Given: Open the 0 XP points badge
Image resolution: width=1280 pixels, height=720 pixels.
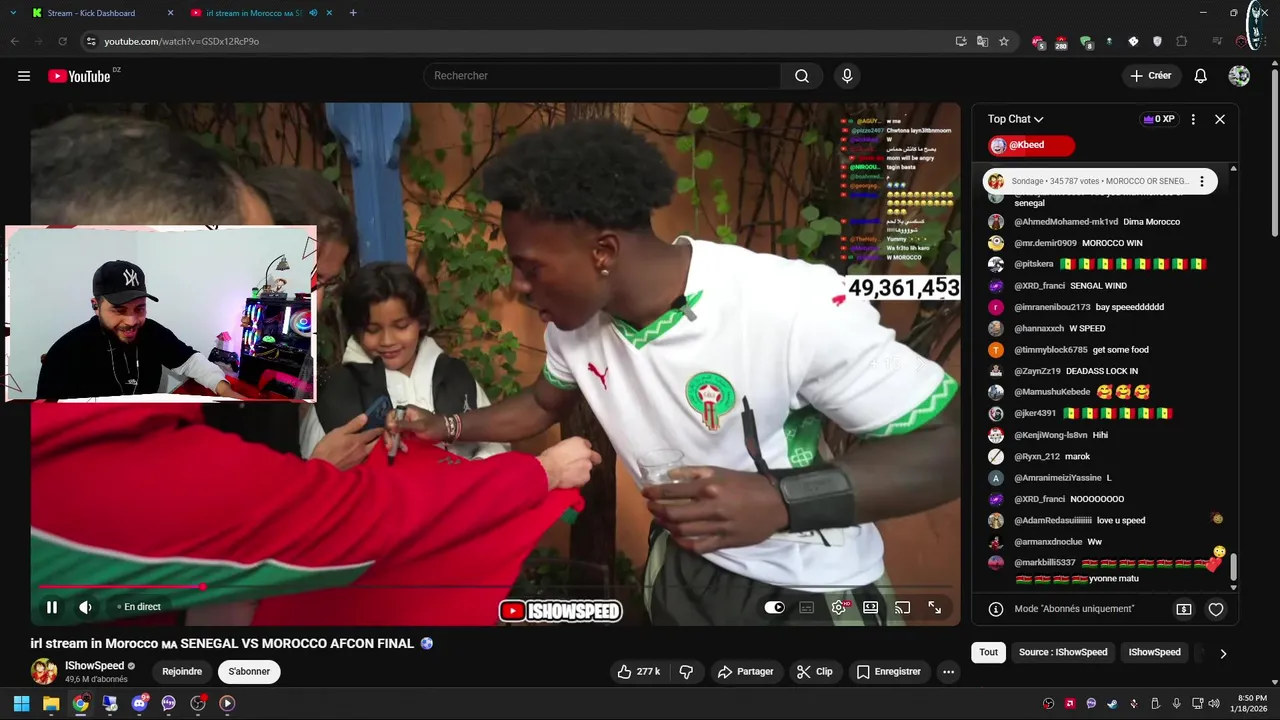Looking at the screenshot, I should point(1159,119).
